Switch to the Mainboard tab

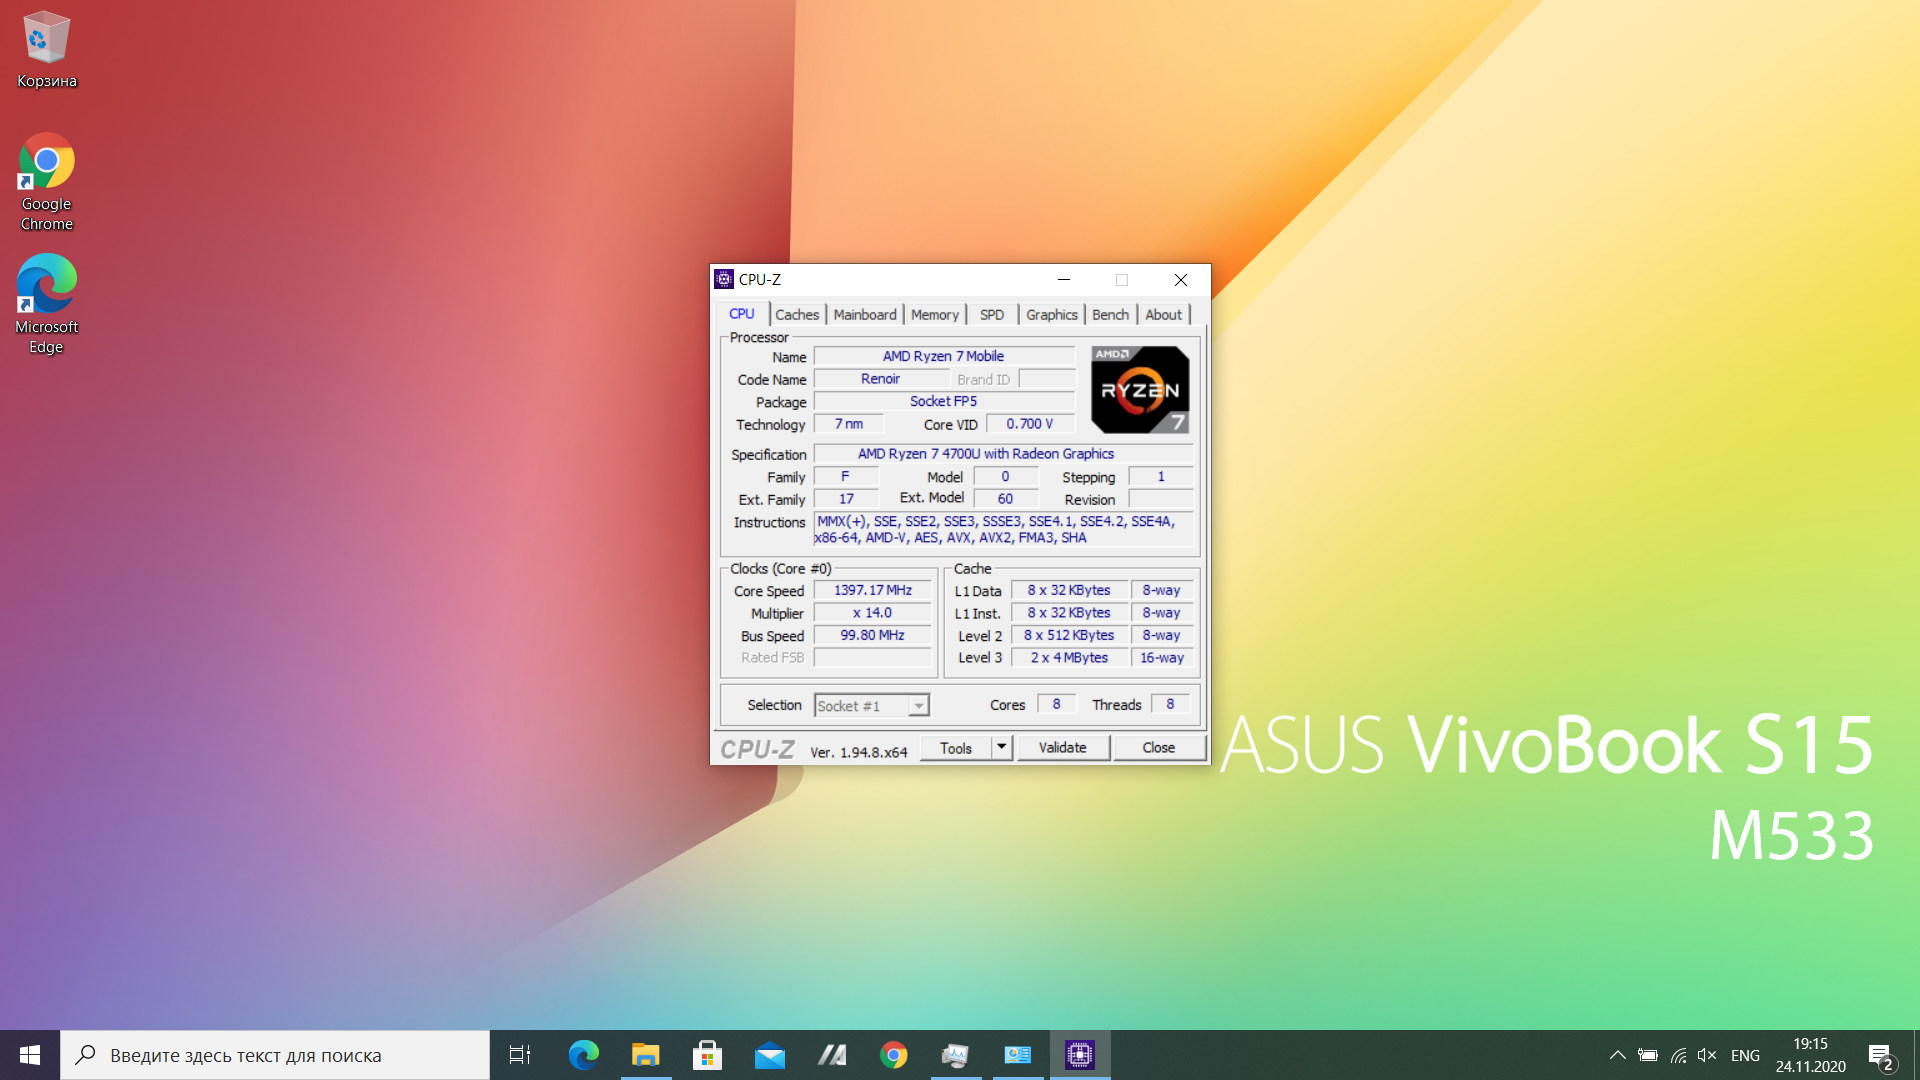865,314
